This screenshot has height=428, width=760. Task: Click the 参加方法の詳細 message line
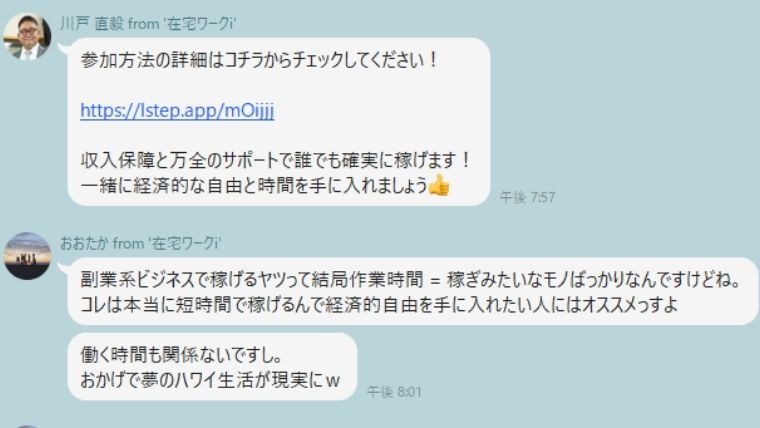259,61
